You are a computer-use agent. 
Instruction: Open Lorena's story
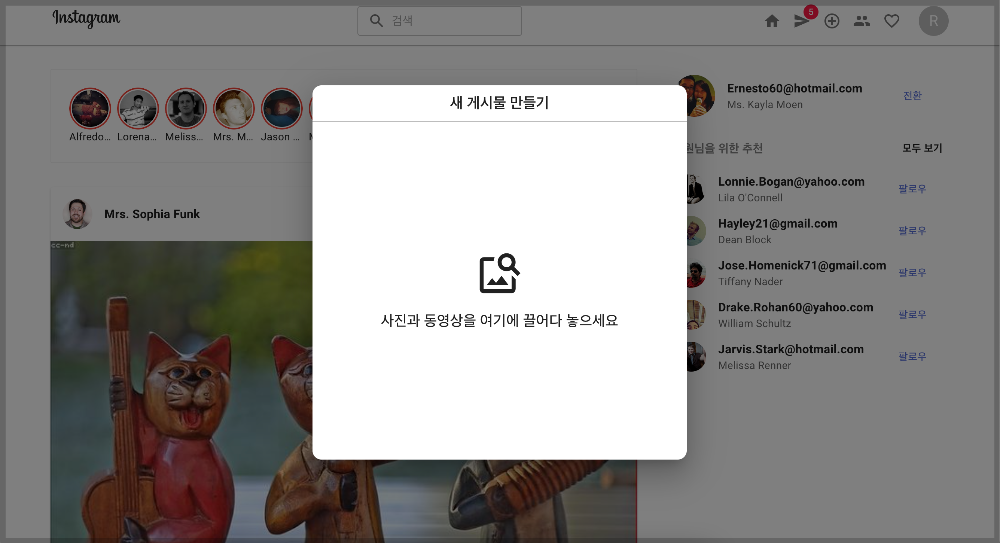(138, 108)
